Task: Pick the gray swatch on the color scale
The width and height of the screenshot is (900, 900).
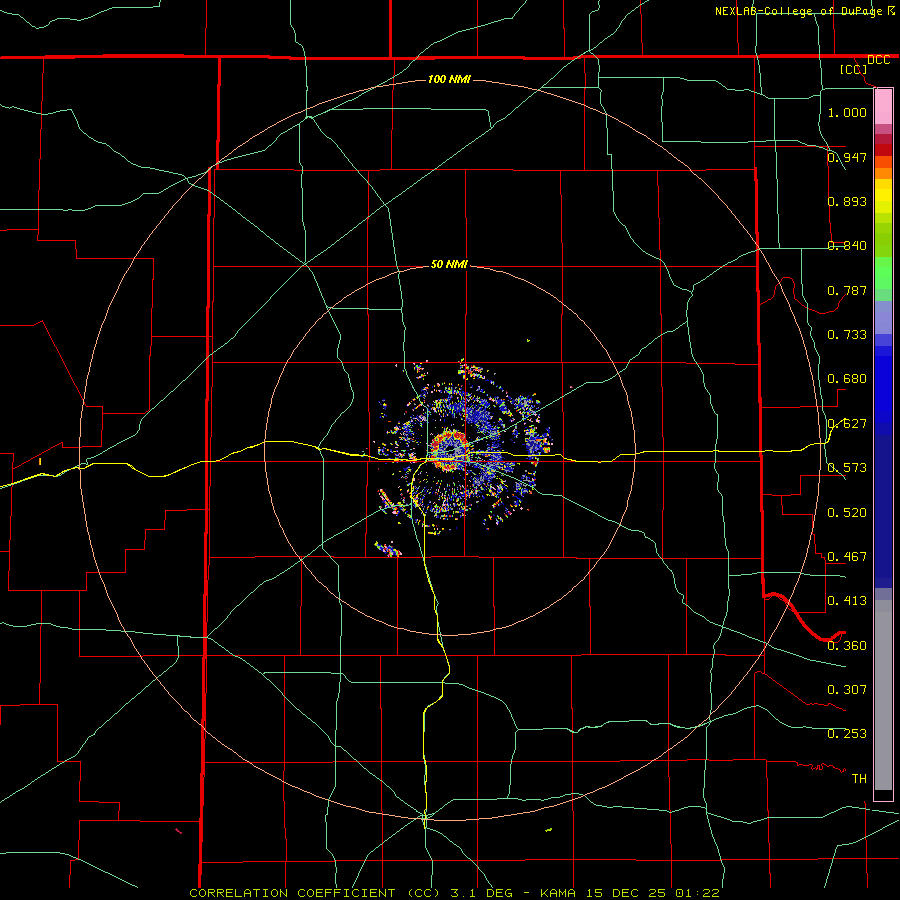Action: (883, 695)
